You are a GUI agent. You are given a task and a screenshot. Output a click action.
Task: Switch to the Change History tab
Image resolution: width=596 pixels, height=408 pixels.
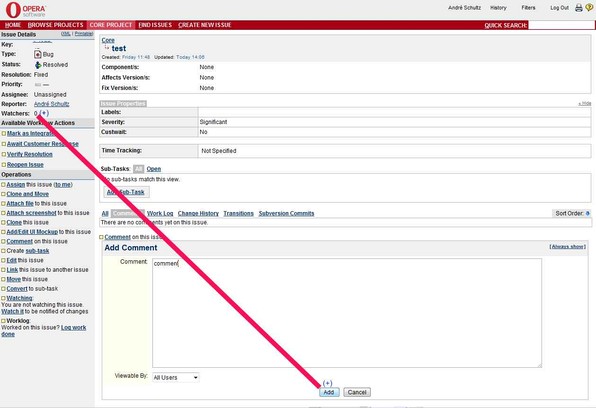tap(198, 214)
